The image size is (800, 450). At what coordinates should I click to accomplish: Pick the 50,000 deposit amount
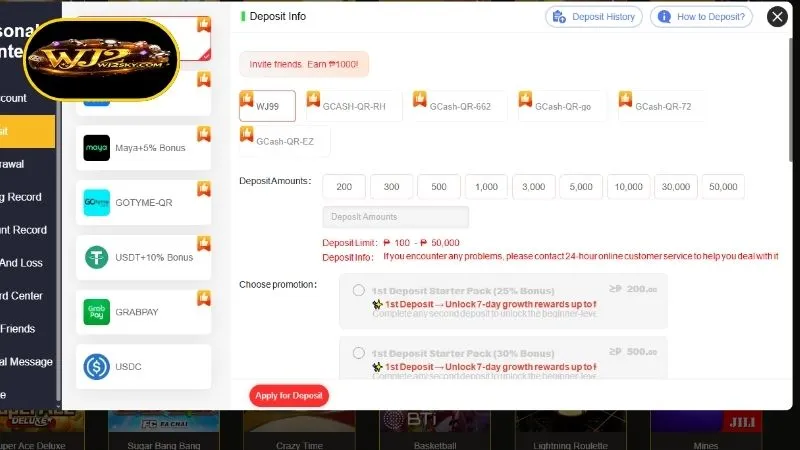(723, 187)
